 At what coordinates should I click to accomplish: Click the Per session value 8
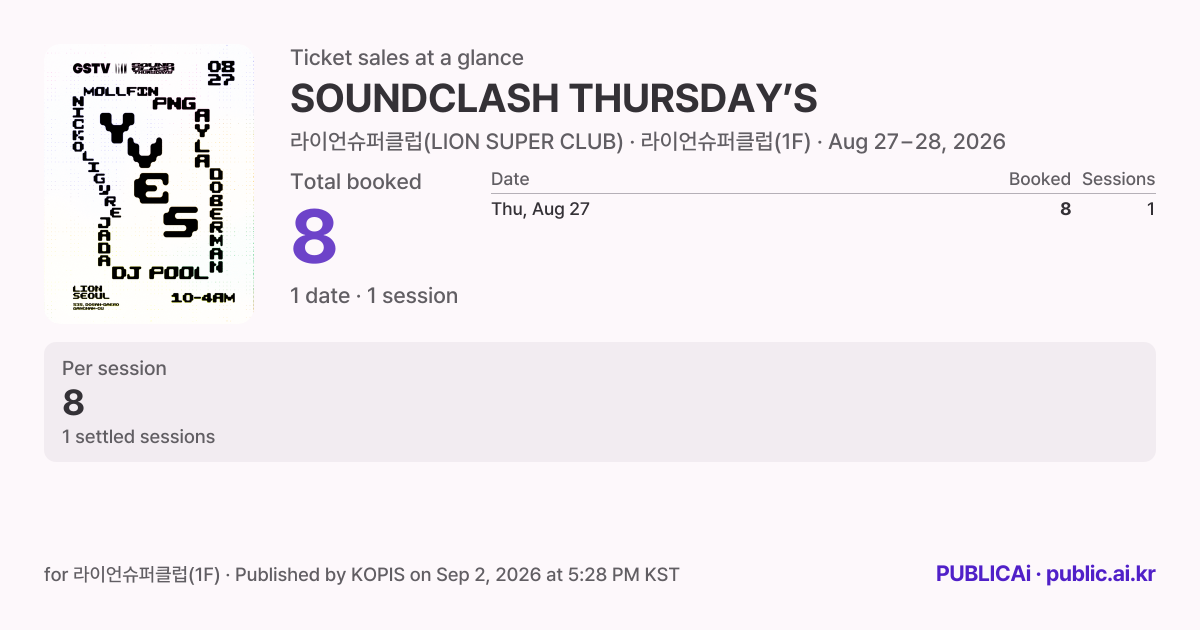73,403
